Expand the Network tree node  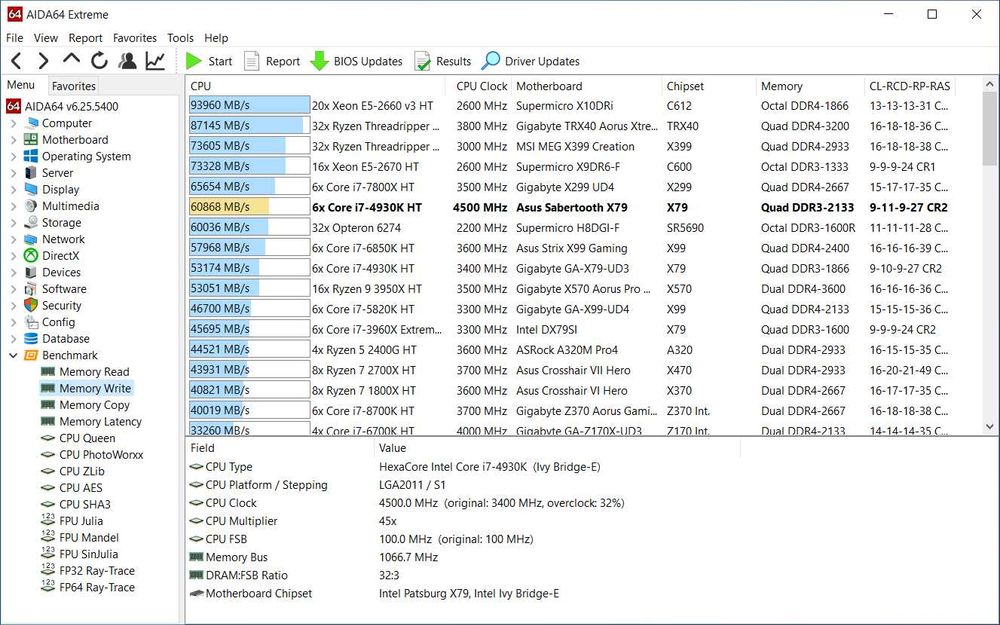tap(13, 240)
